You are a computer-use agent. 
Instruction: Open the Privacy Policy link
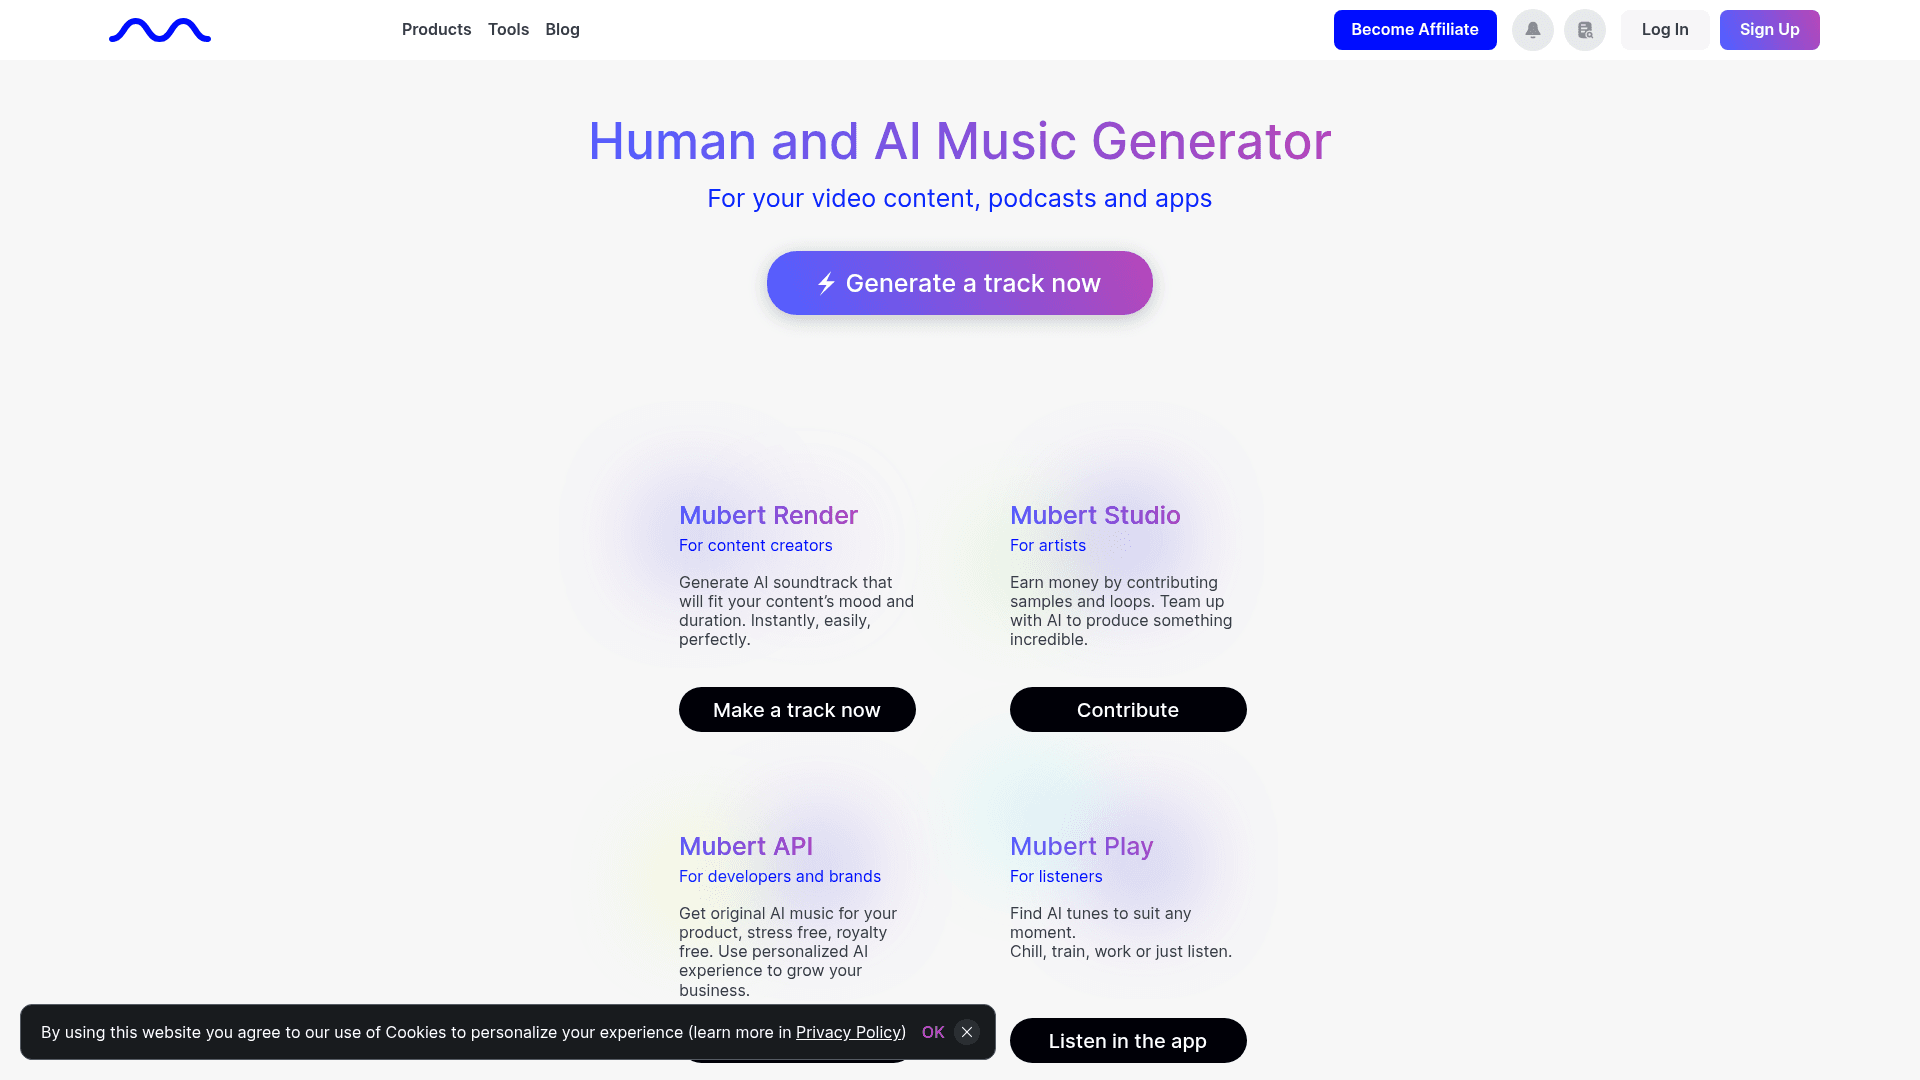[848, 1032]
